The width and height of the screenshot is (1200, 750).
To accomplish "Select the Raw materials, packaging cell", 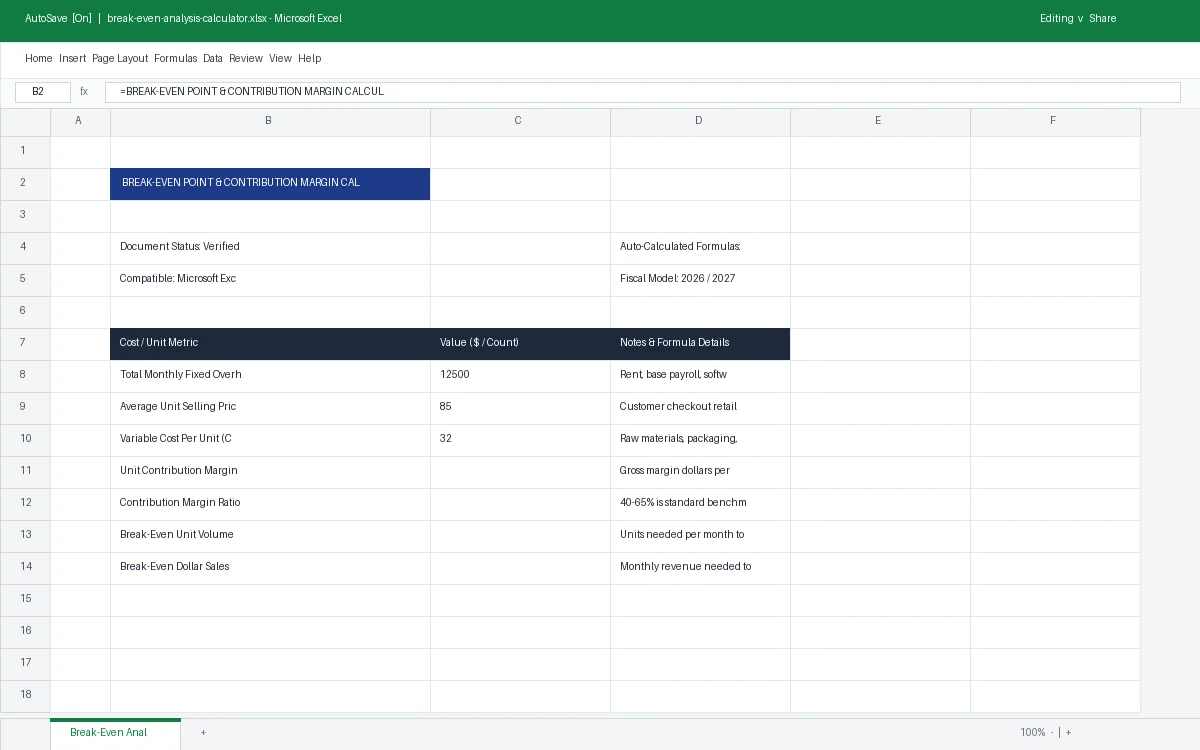I will pyautogui.click(x=700, y=439).
